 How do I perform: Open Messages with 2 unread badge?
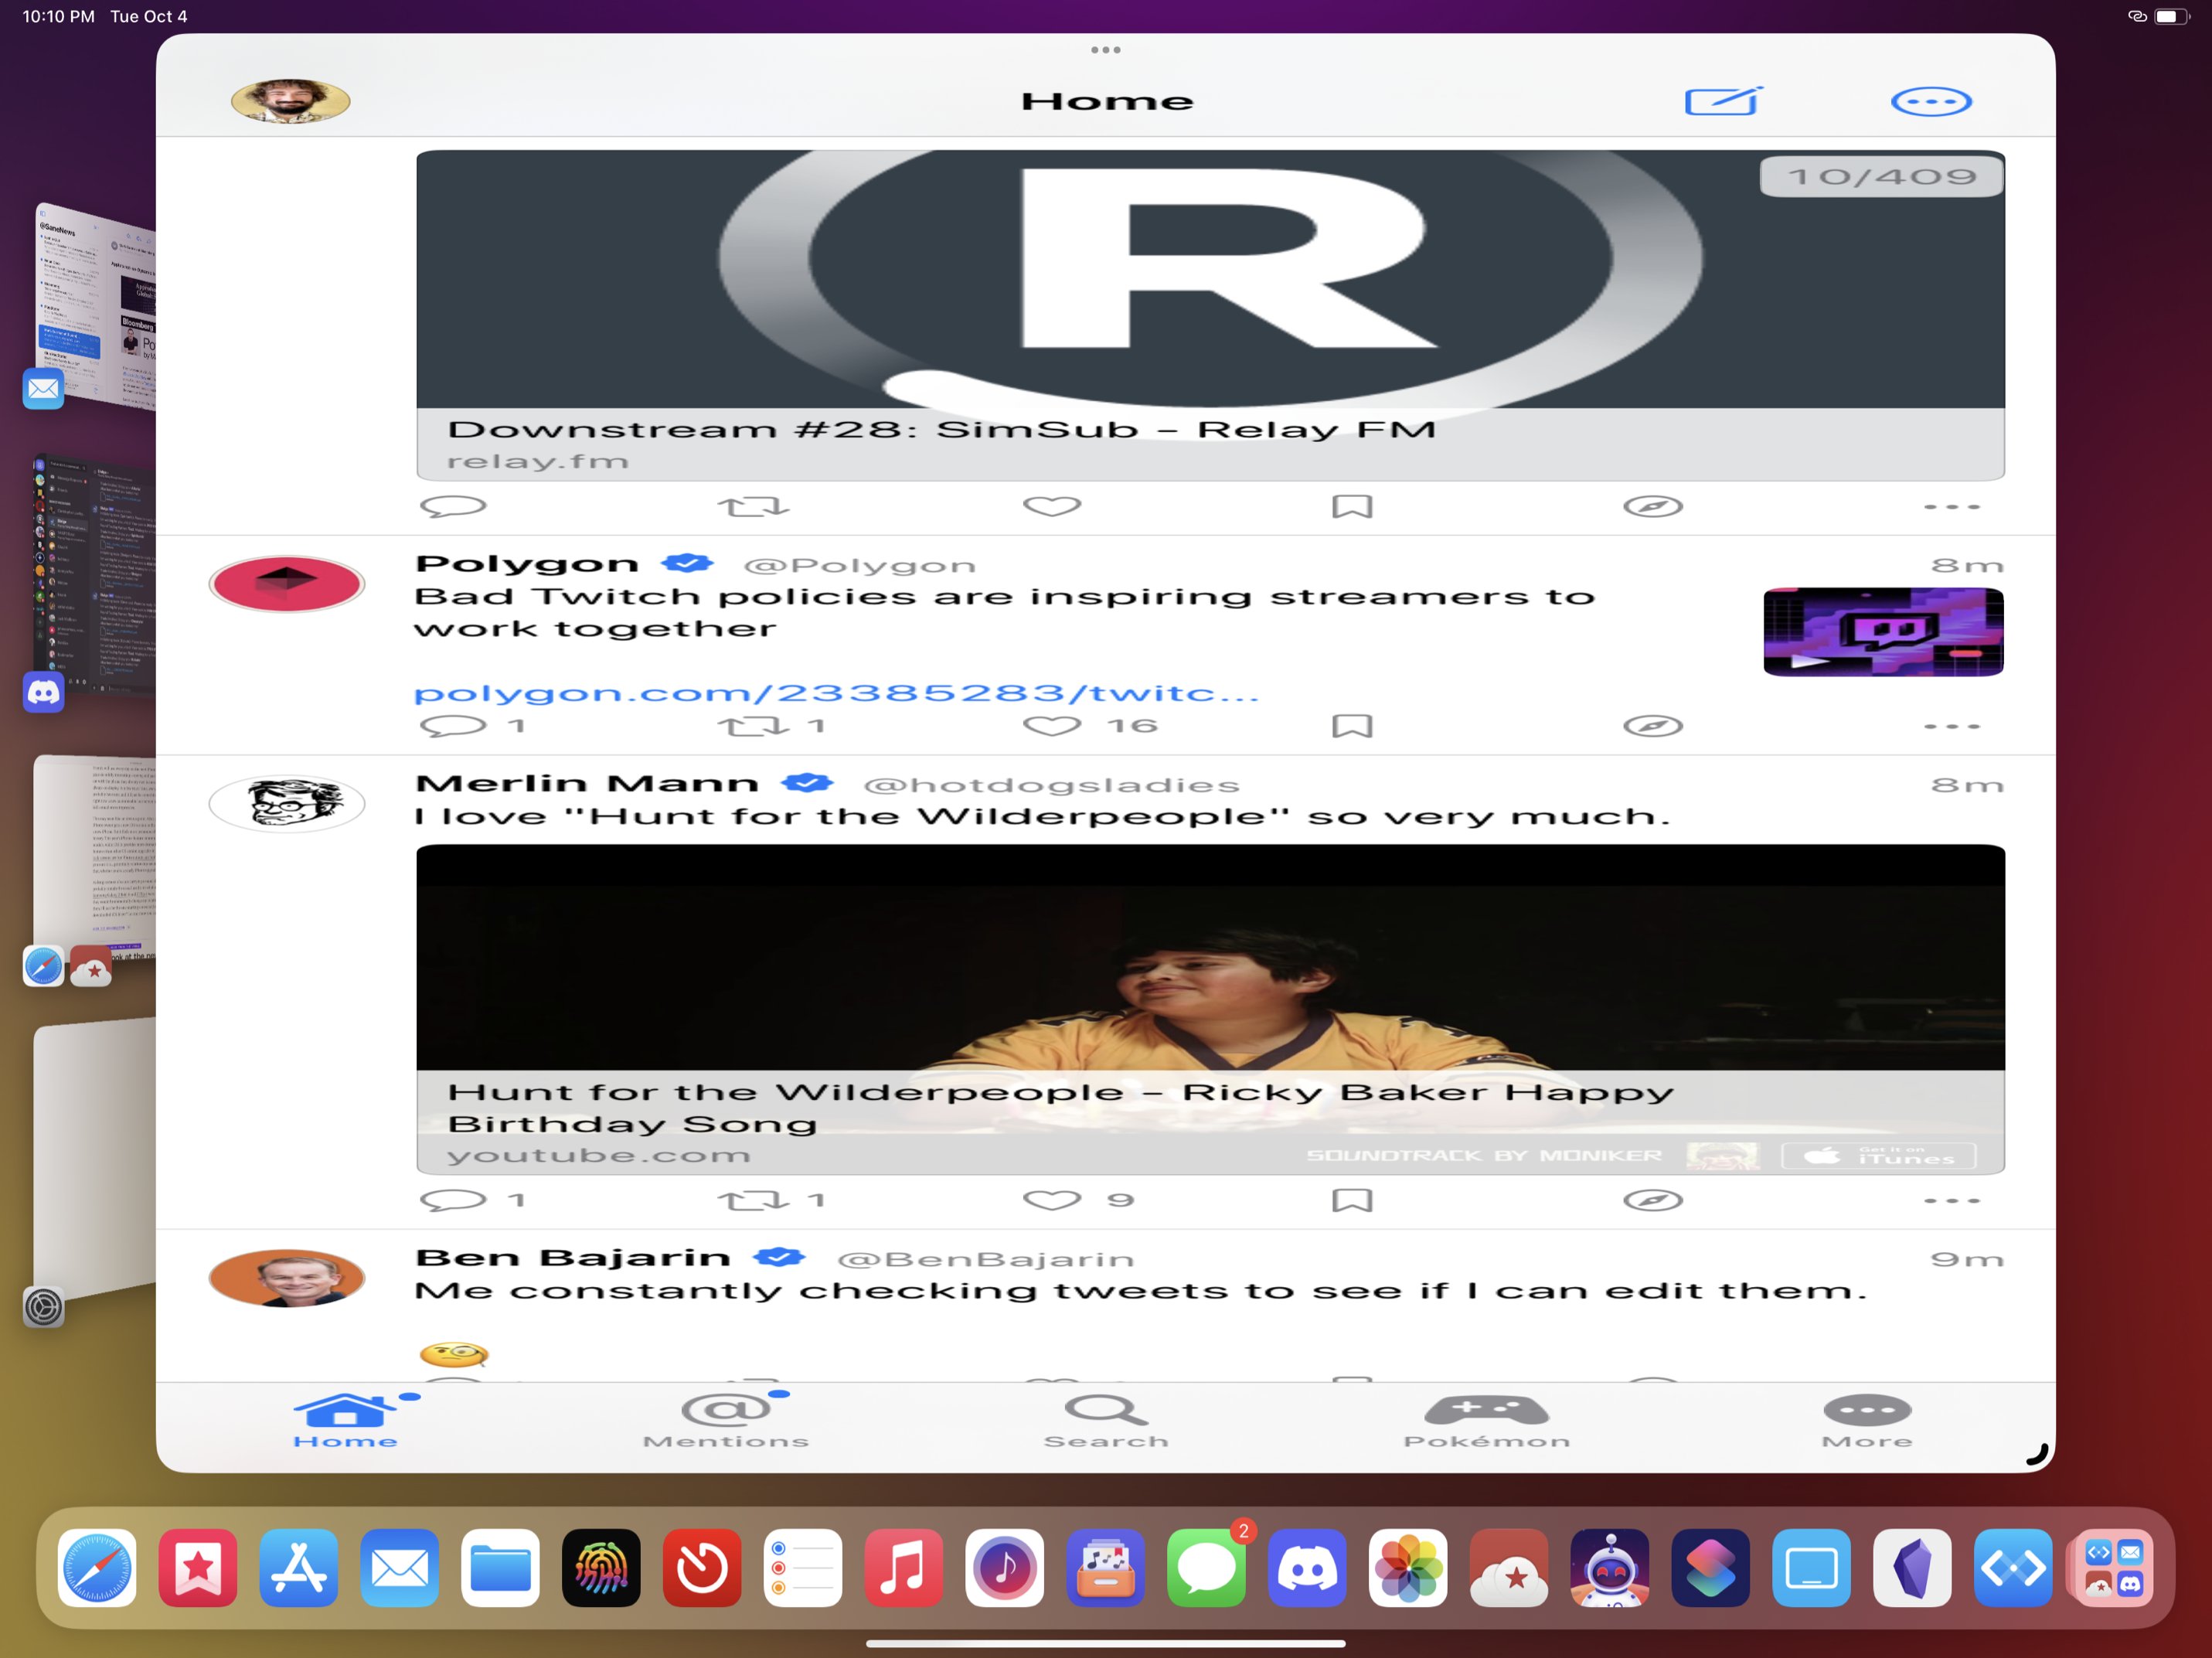coord(1206,1567)
